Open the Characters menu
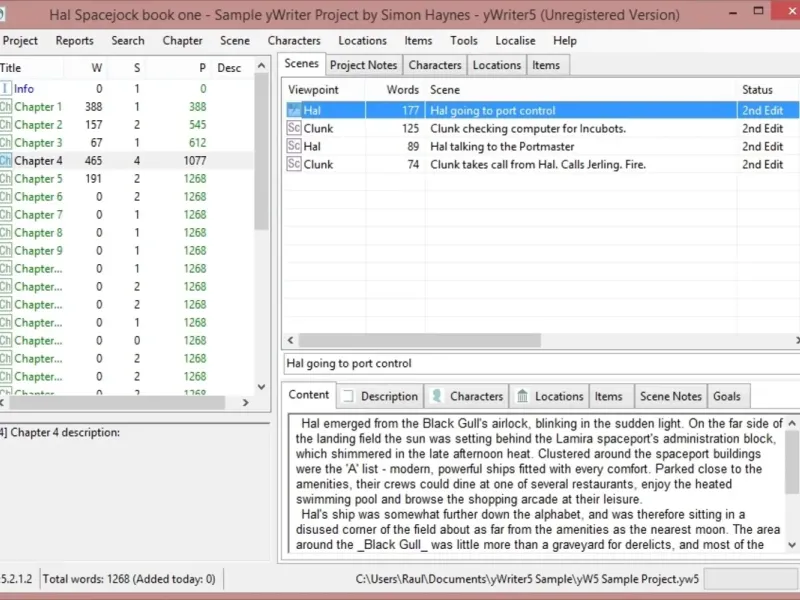 pyautogui.click(x=294, y=41)
